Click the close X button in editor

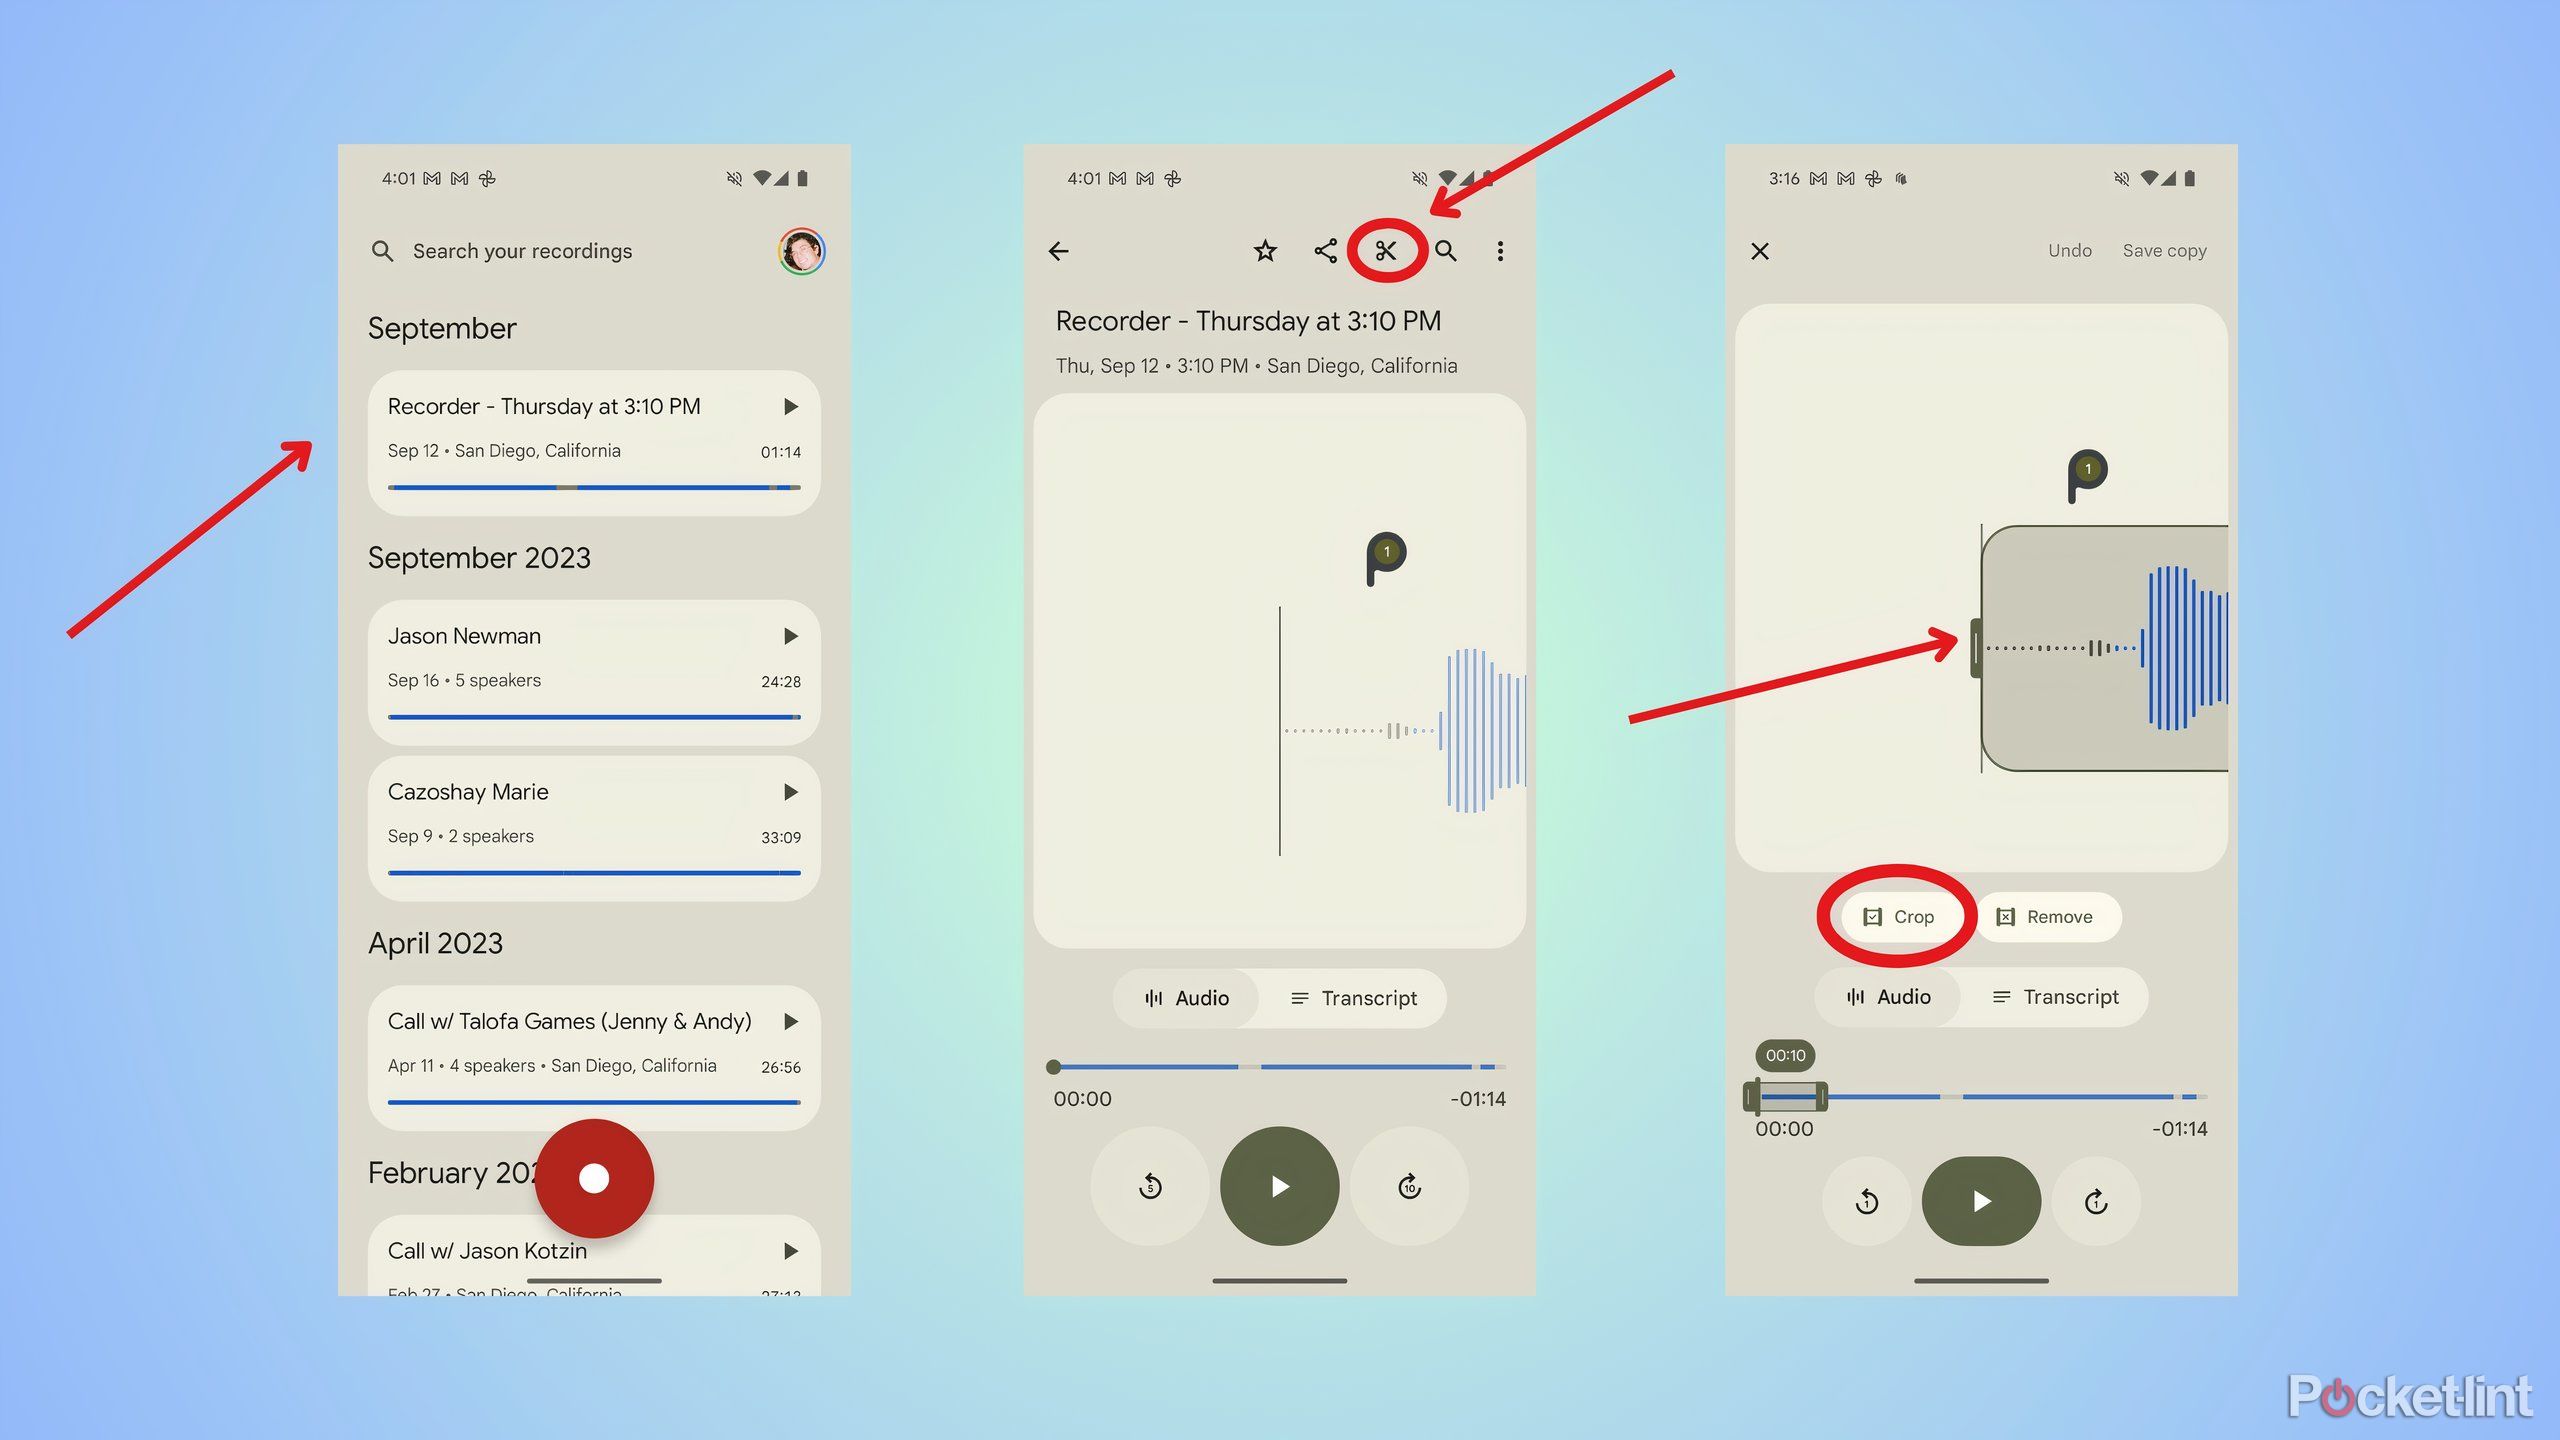pyautogui.click(x=1760, y=248)
